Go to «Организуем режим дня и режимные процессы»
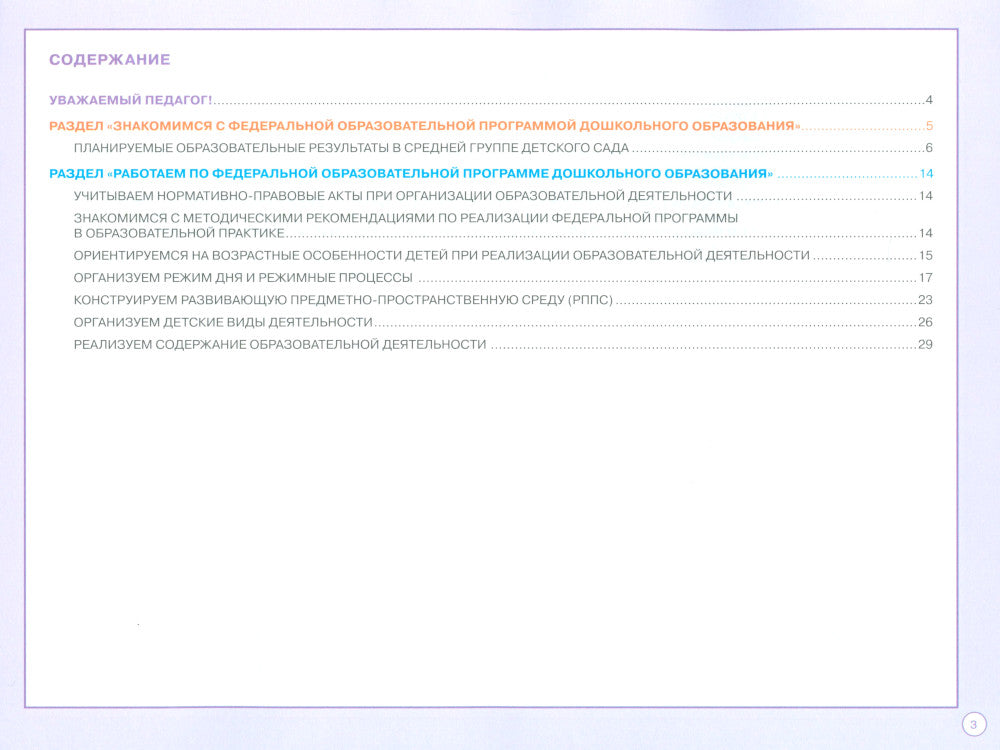Image resolution: width=1000 pixels, height=750 pixels. click(x=243, y=277)
